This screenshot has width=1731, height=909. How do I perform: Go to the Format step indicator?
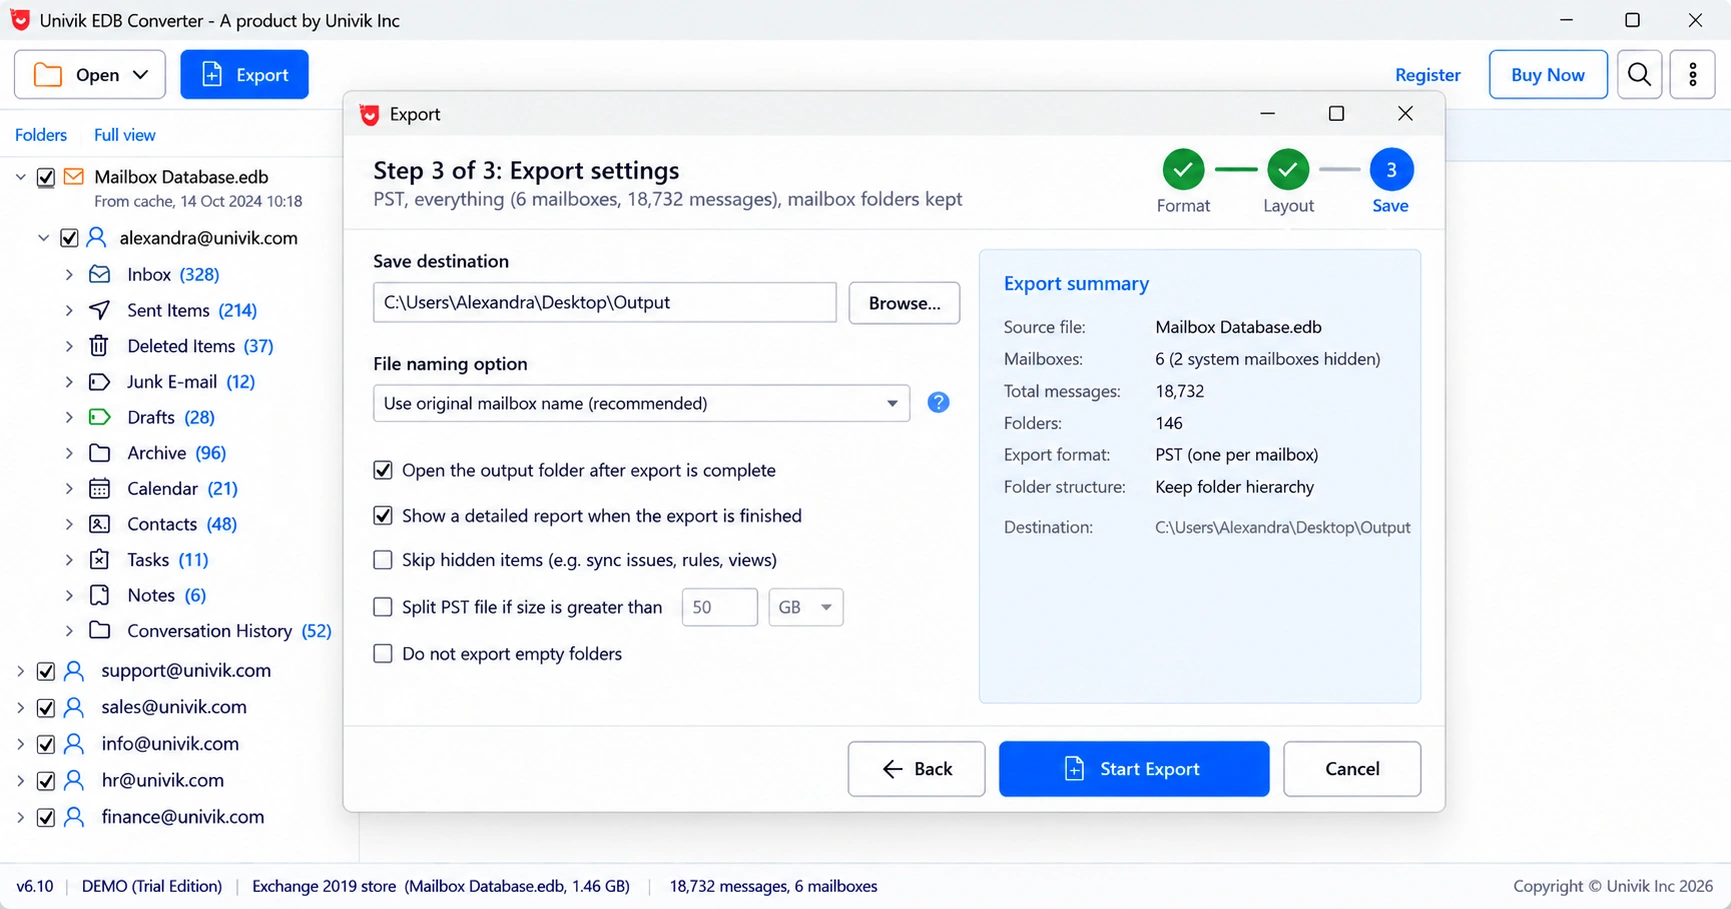coord(1183,170)
